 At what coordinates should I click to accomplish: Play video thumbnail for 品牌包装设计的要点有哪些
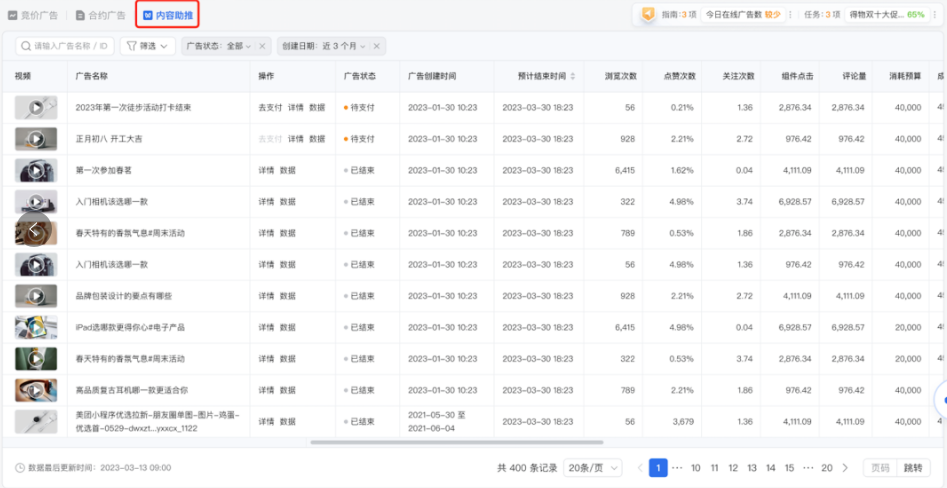pos(36,296)
